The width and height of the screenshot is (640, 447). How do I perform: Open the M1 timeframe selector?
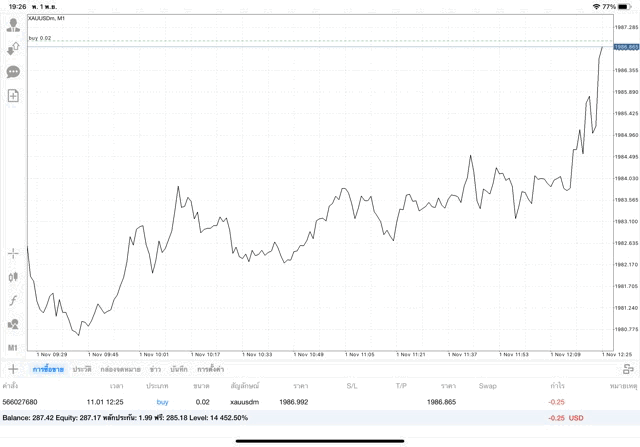[x=13, y=347]
